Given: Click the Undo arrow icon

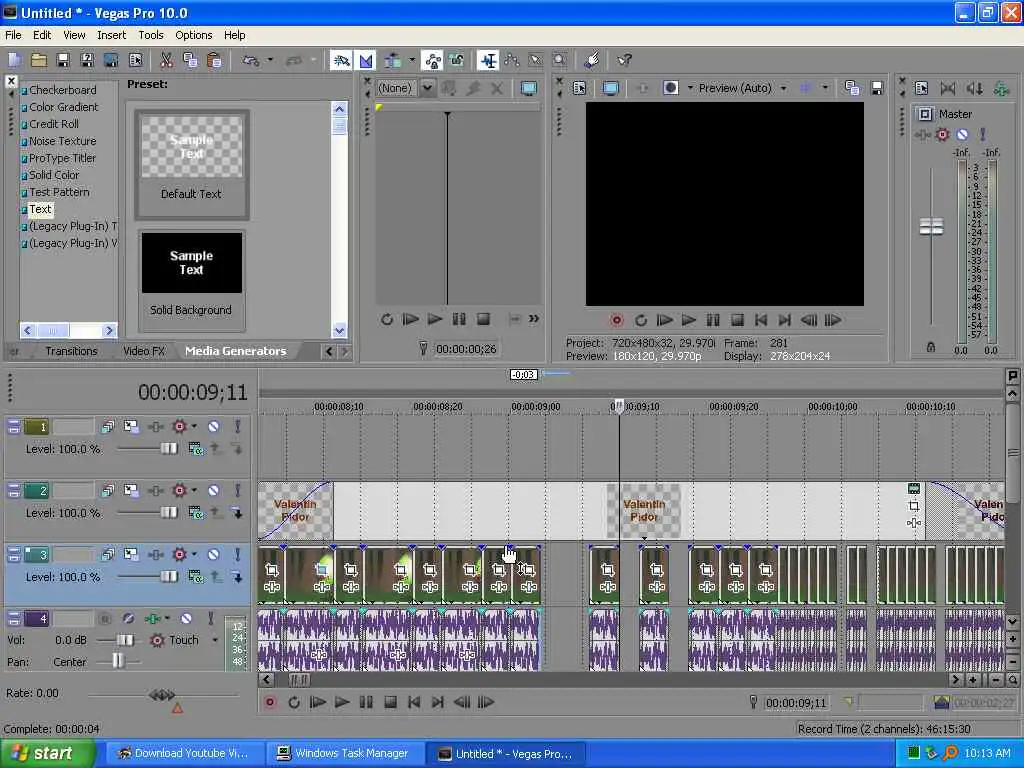Looking at the screenshot, I should (251, 61).
